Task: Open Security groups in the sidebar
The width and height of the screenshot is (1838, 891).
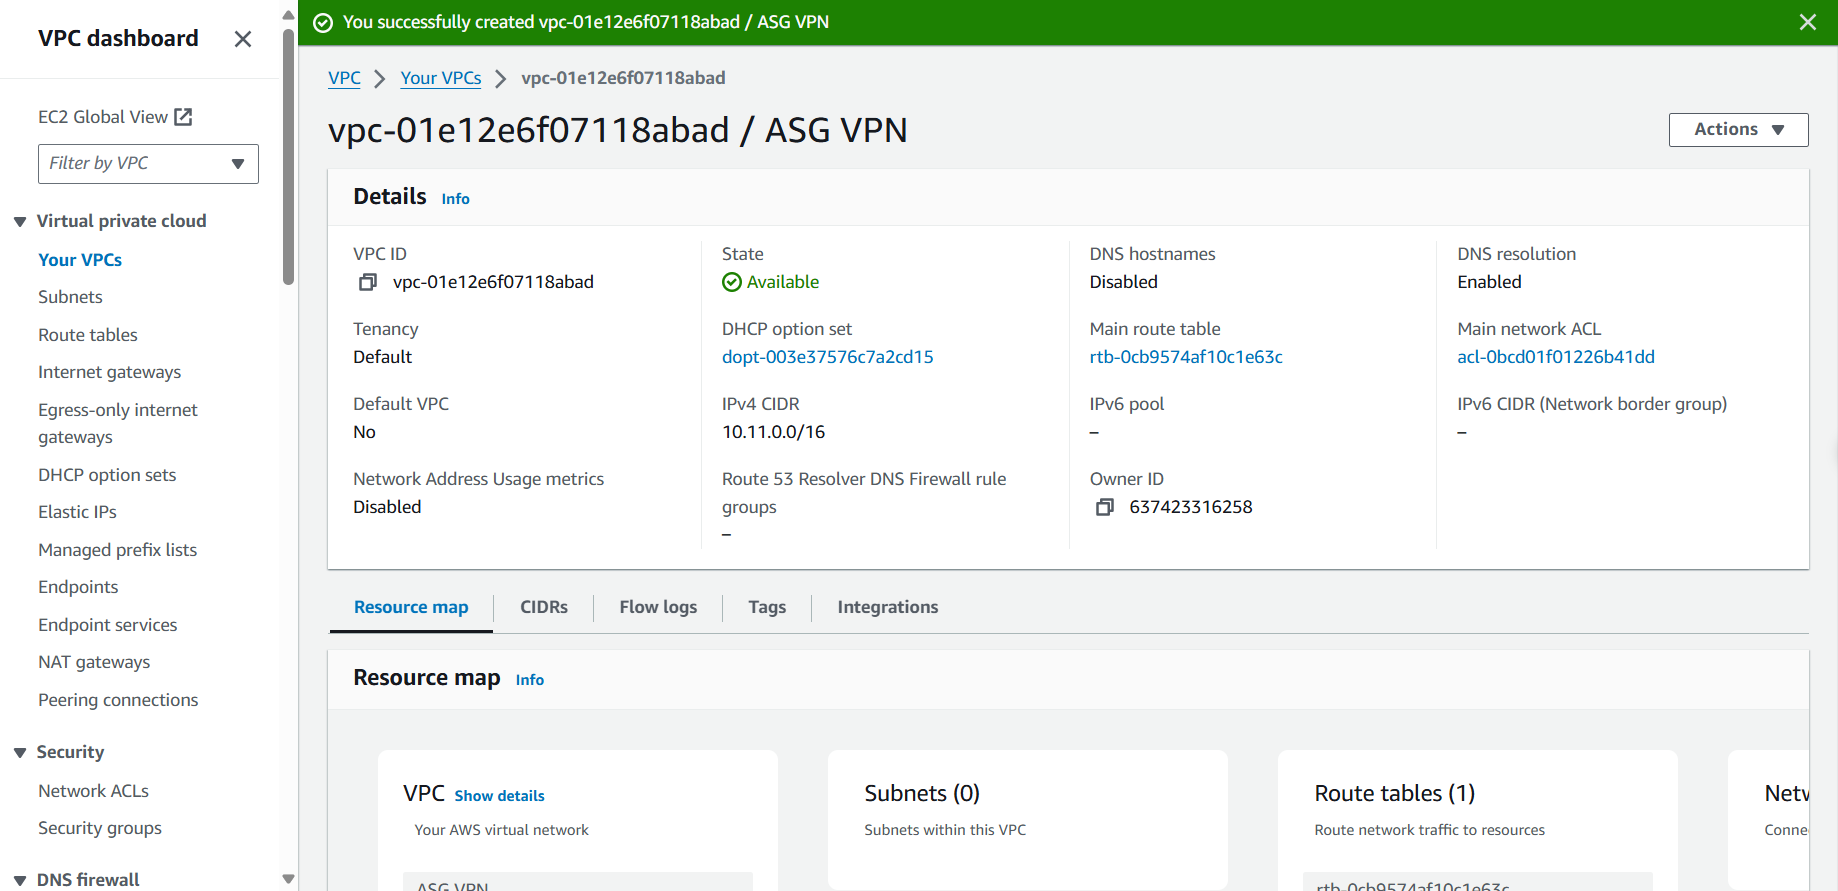Action: point(100,828)
